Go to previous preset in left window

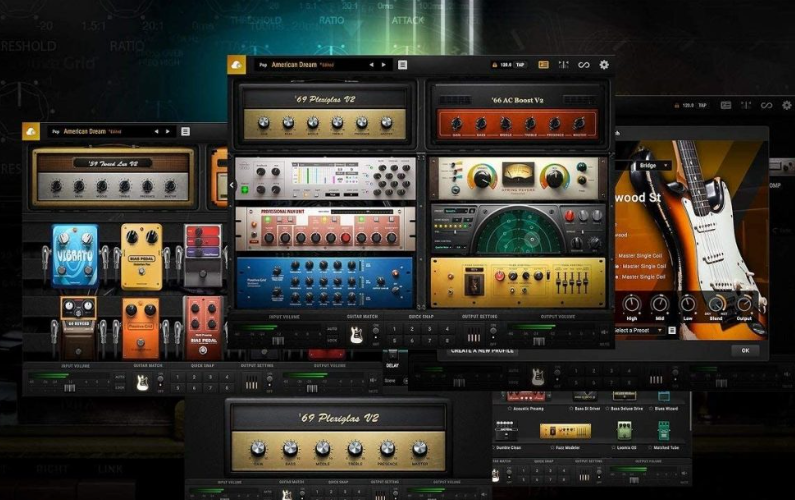click(x=156, y=131)
